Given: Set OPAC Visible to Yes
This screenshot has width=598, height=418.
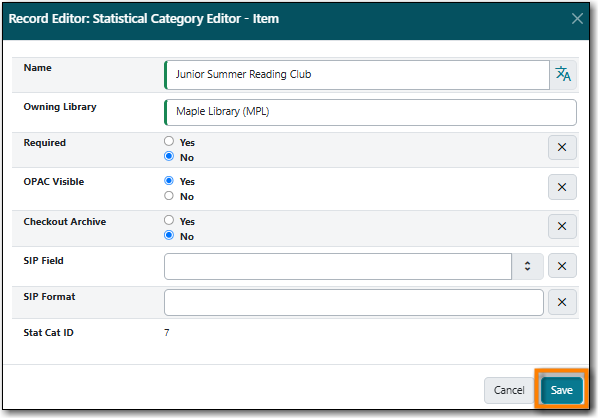Looking at the screenshot, I should pyautogui.click(x=169, y=181).
